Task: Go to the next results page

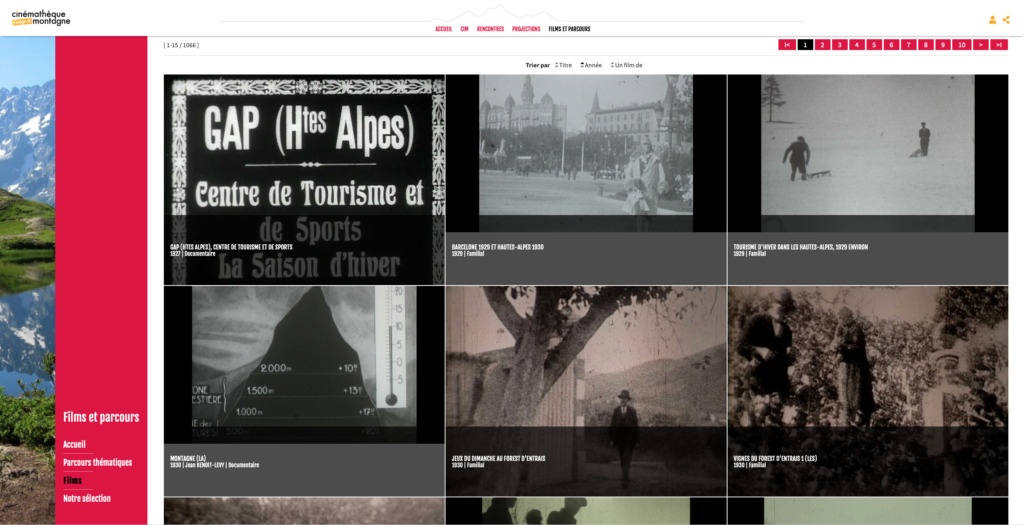Action: 980,44
